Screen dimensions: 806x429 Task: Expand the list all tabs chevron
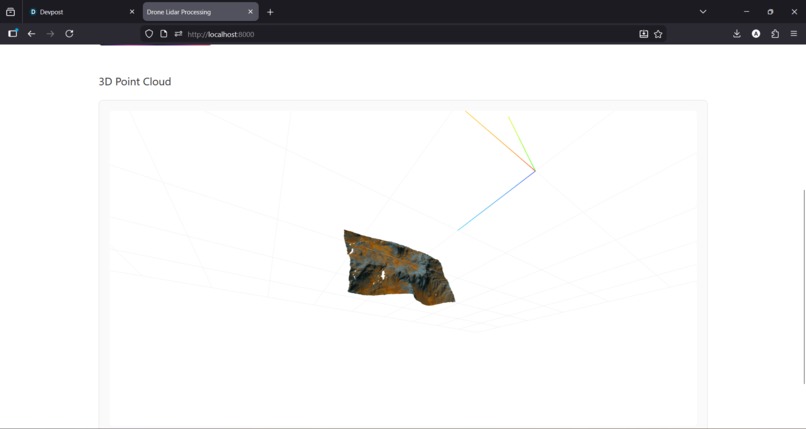(x=703, y=12)
